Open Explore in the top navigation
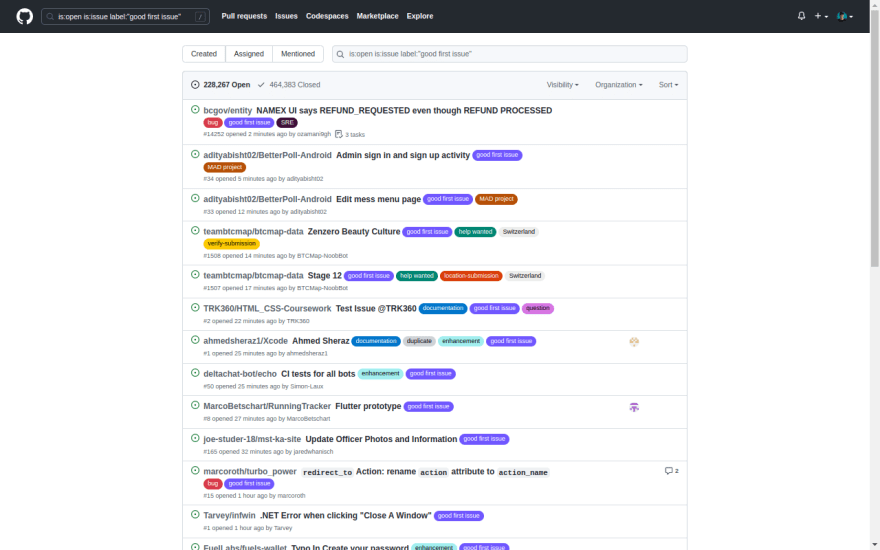 pos(420,16)
